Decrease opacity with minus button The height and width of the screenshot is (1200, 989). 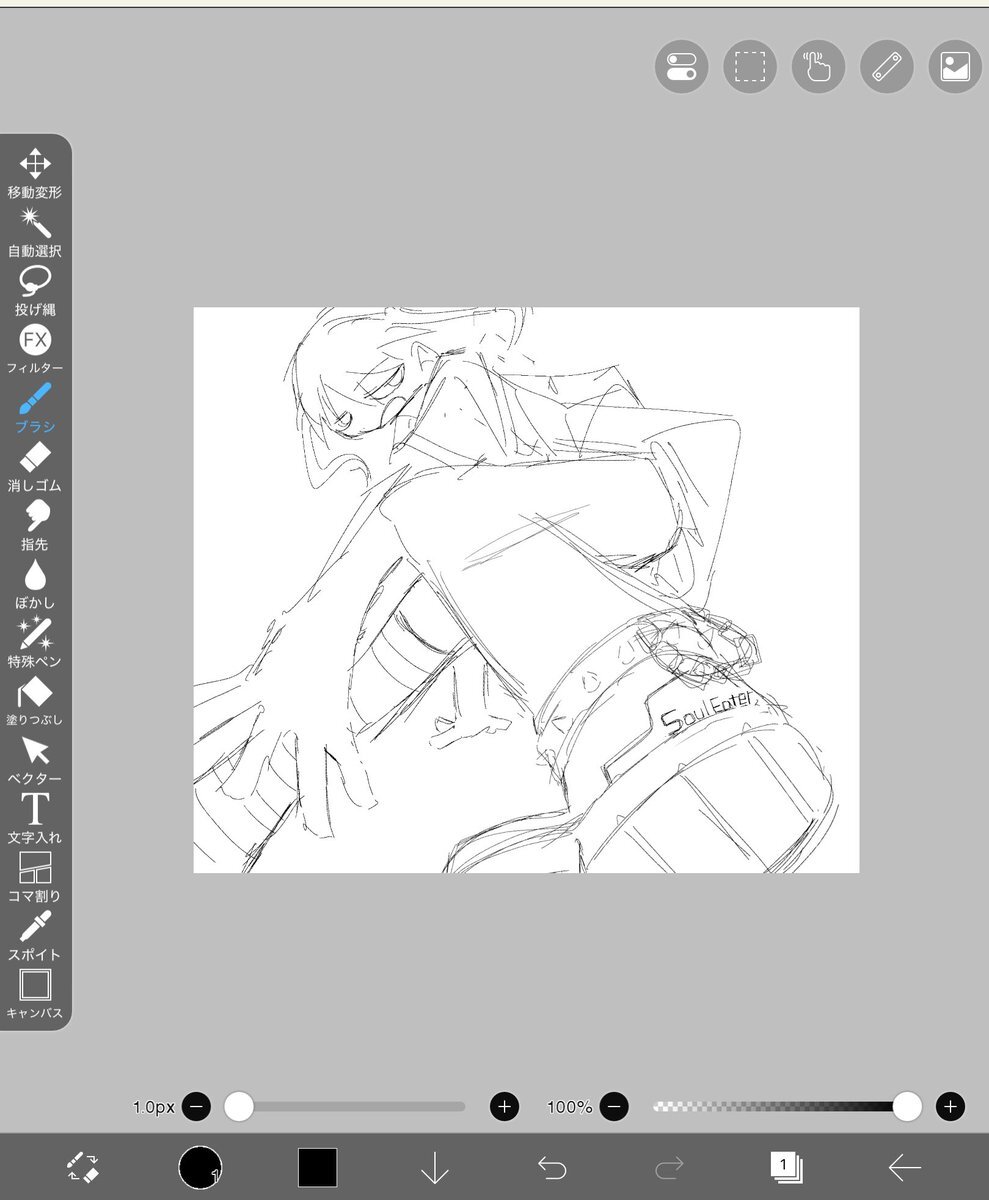click(614, 1106)
